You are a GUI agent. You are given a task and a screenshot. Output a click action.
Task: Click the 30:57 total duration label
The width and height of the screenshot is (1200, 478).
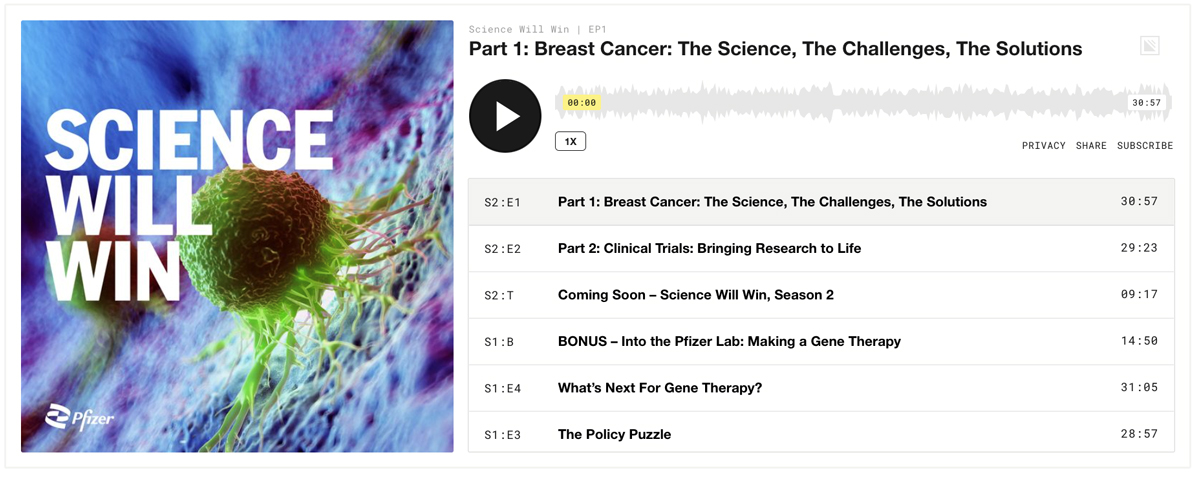tap(1147, 103)
